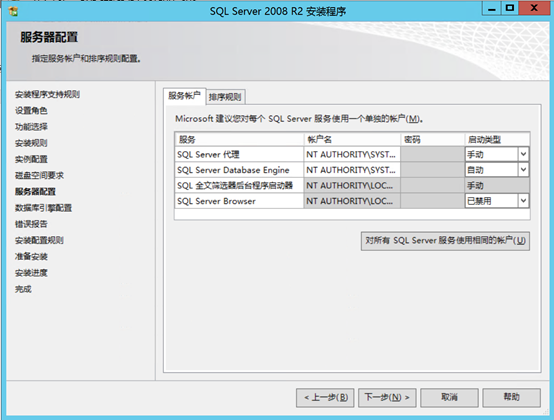The image size is (554, 420).
Task: Select 安装进度 step in sidebar
Action: 31,273
